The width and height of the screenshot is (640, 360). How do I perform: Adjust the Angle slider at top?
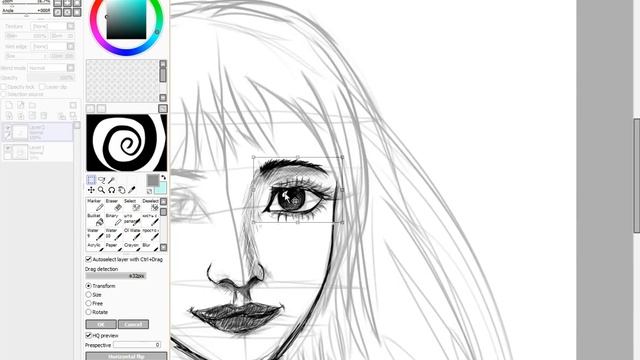[26, 11]
